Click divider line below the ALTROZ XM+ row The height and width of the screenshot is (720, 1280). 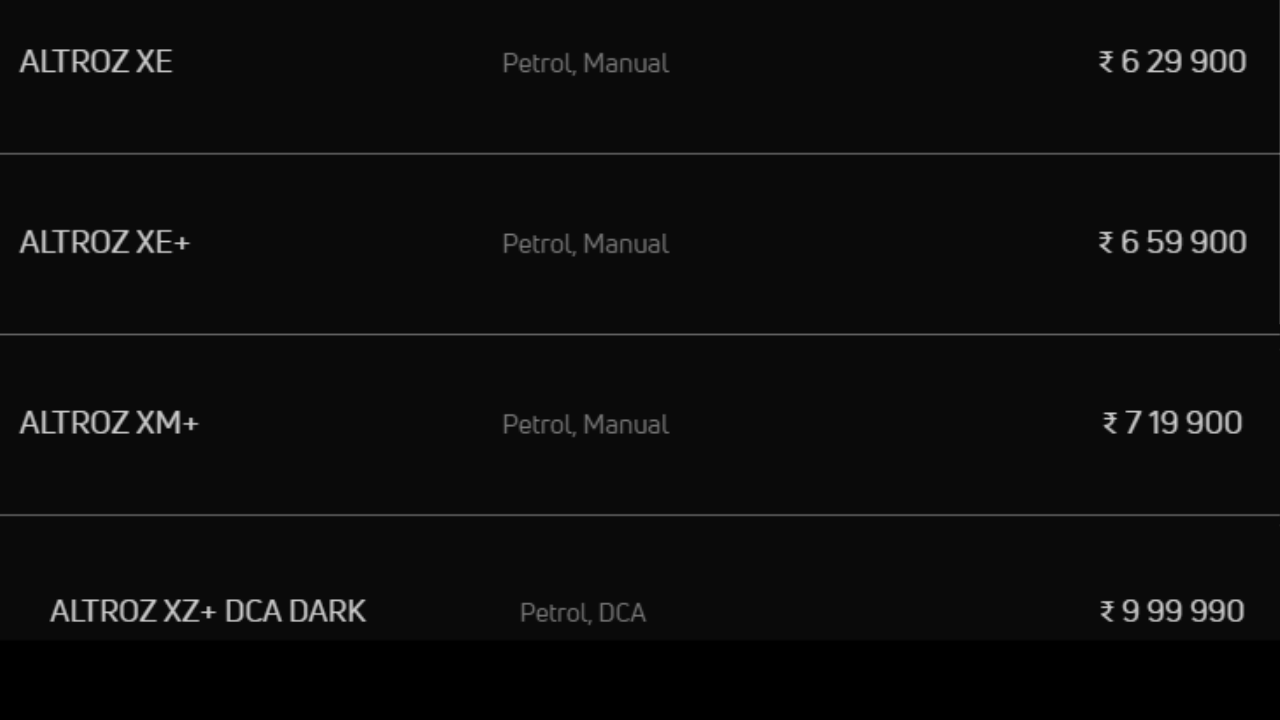click(x=640, y=515)
